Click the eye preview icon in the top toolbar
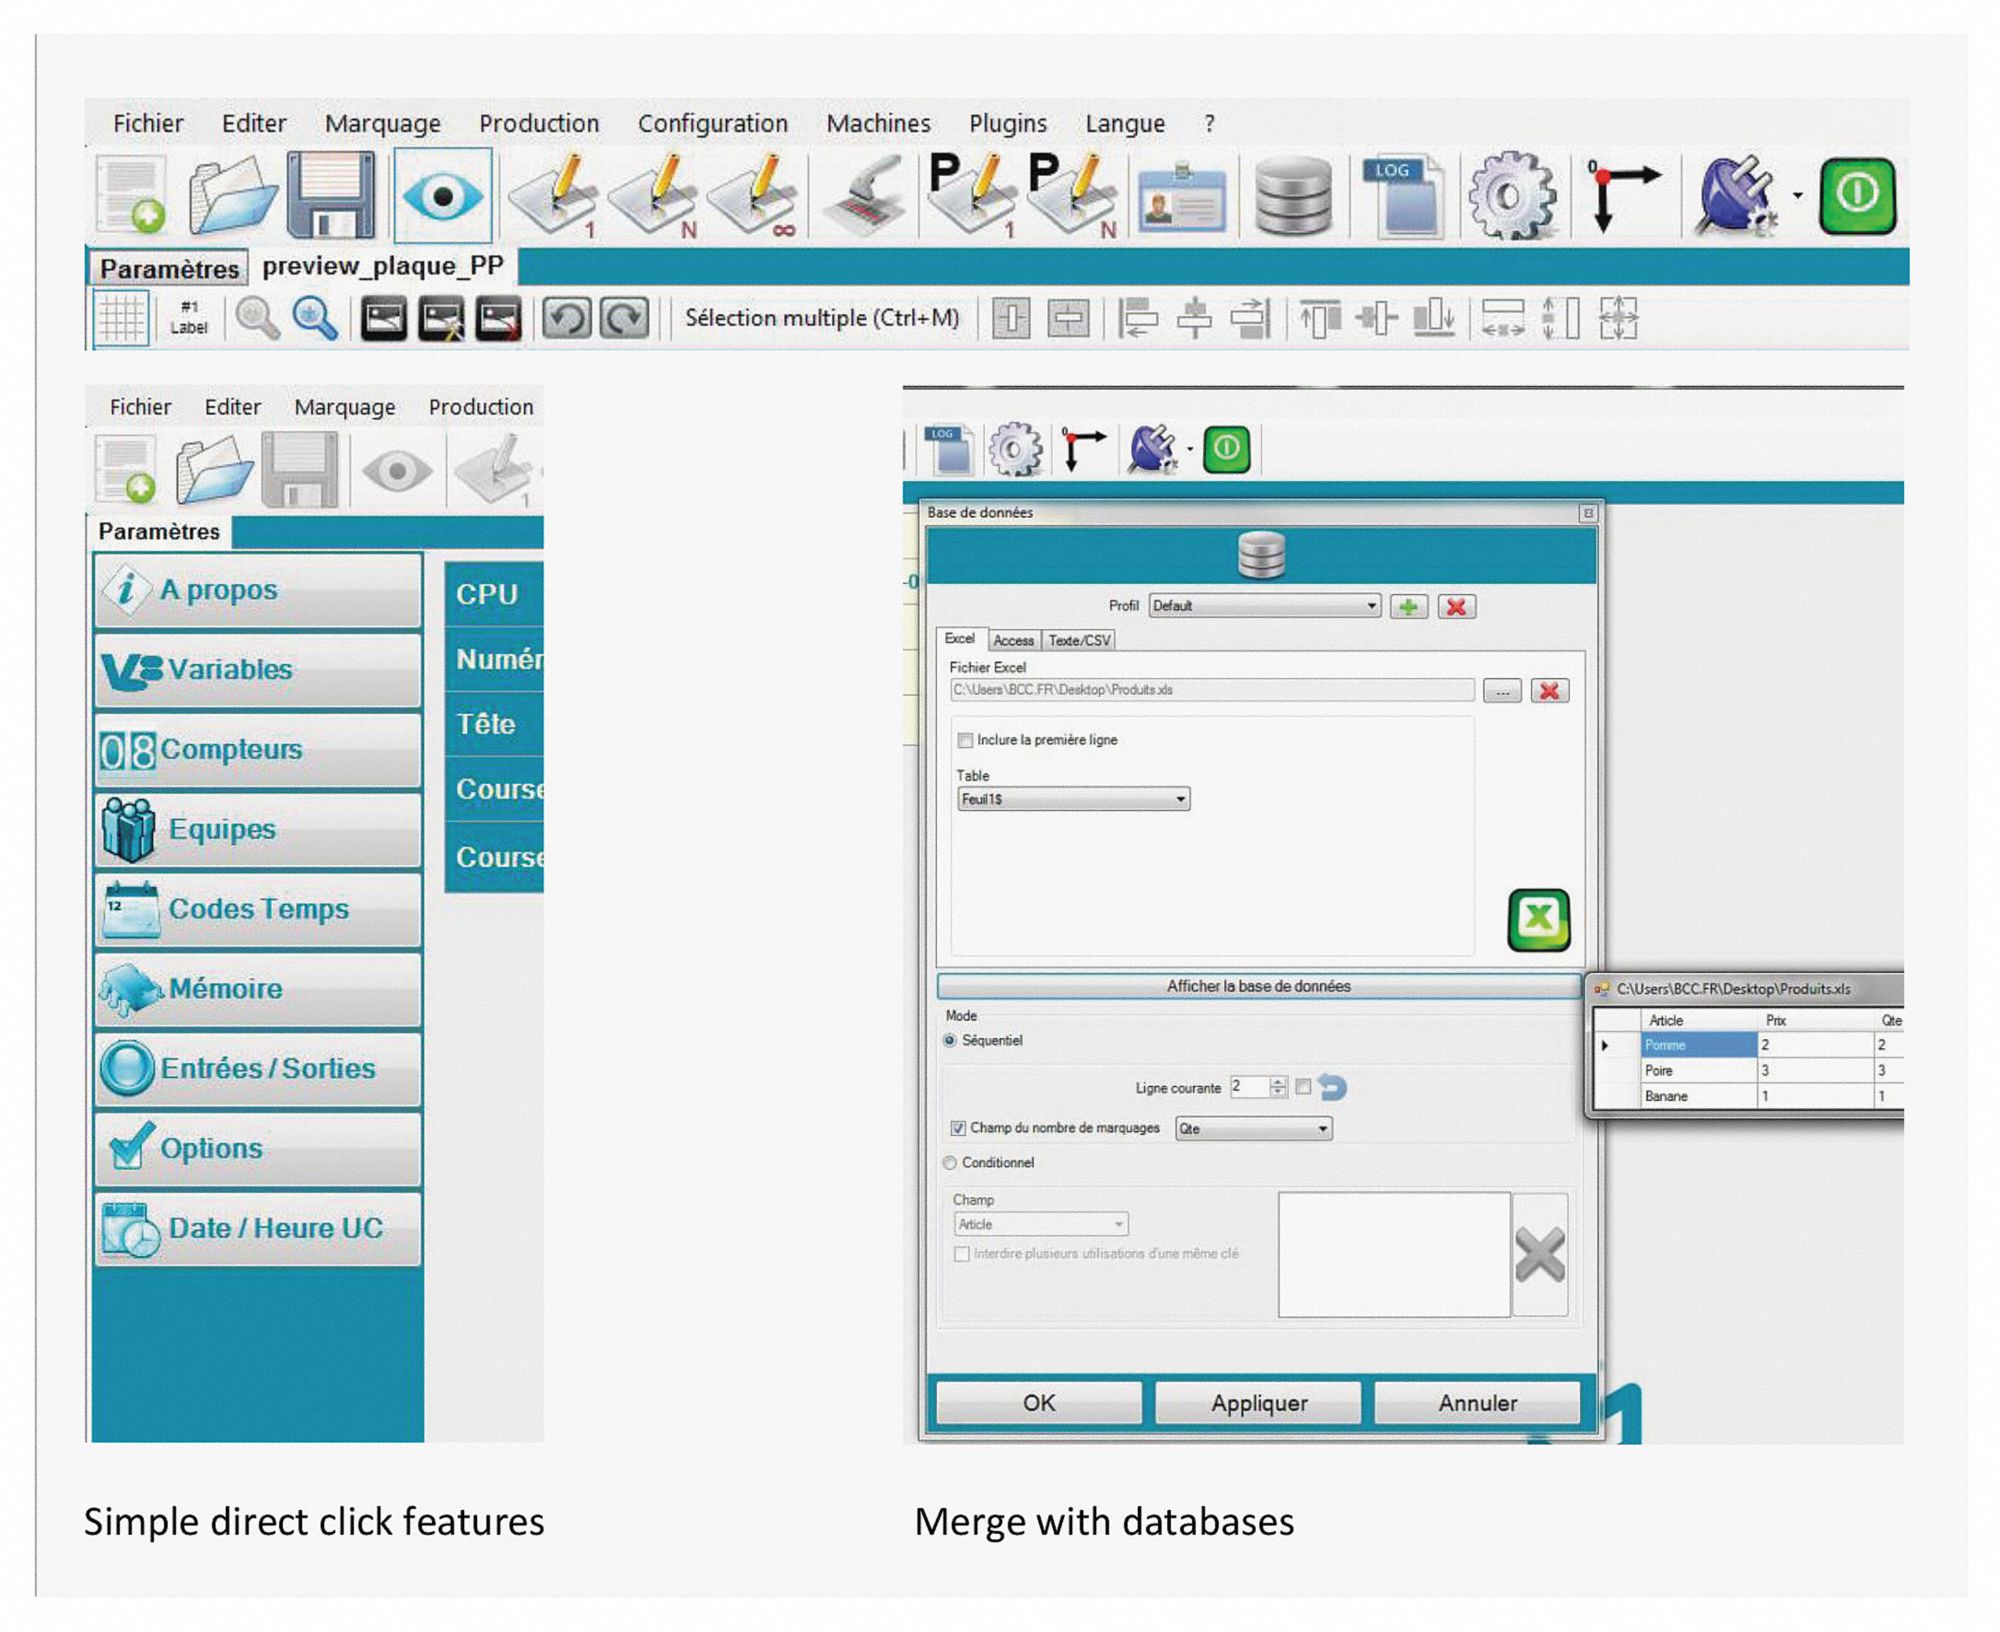The image size is (2000, 1632). point(443,195)
